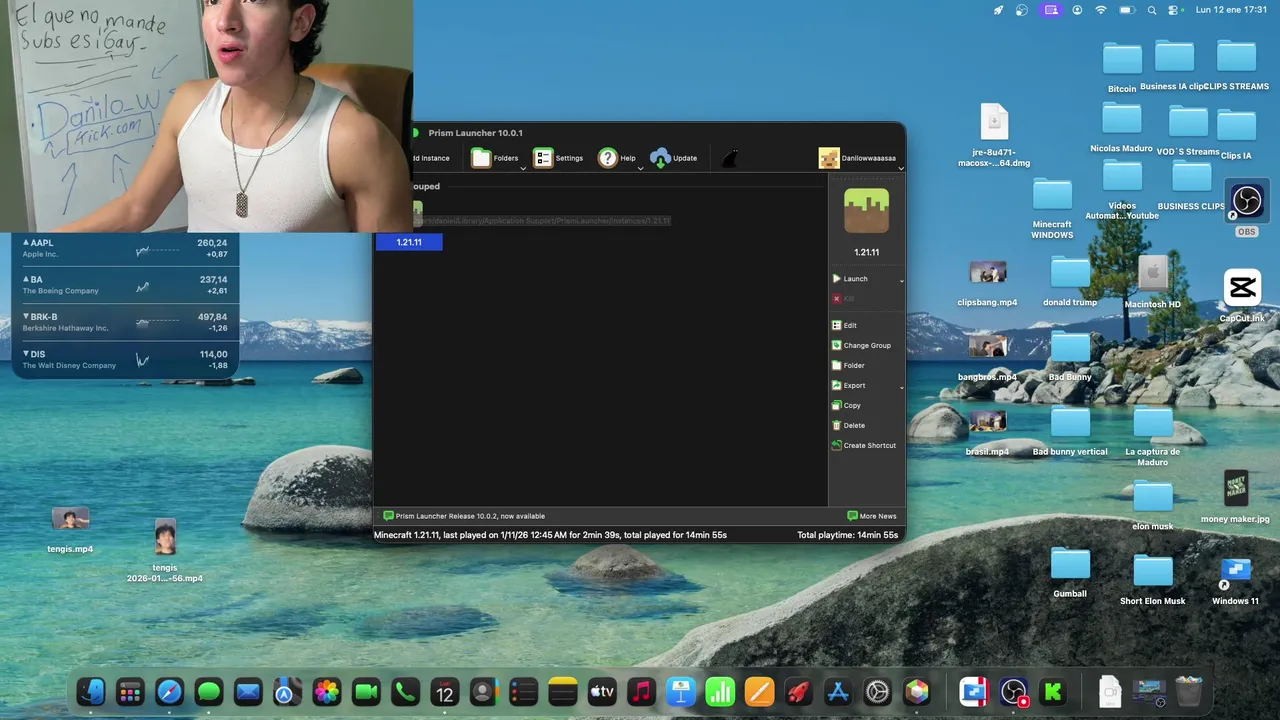Select the Minecraft WINDOWS desktop folder
Screen dimensions: 1280x720
click(1052, 208)
